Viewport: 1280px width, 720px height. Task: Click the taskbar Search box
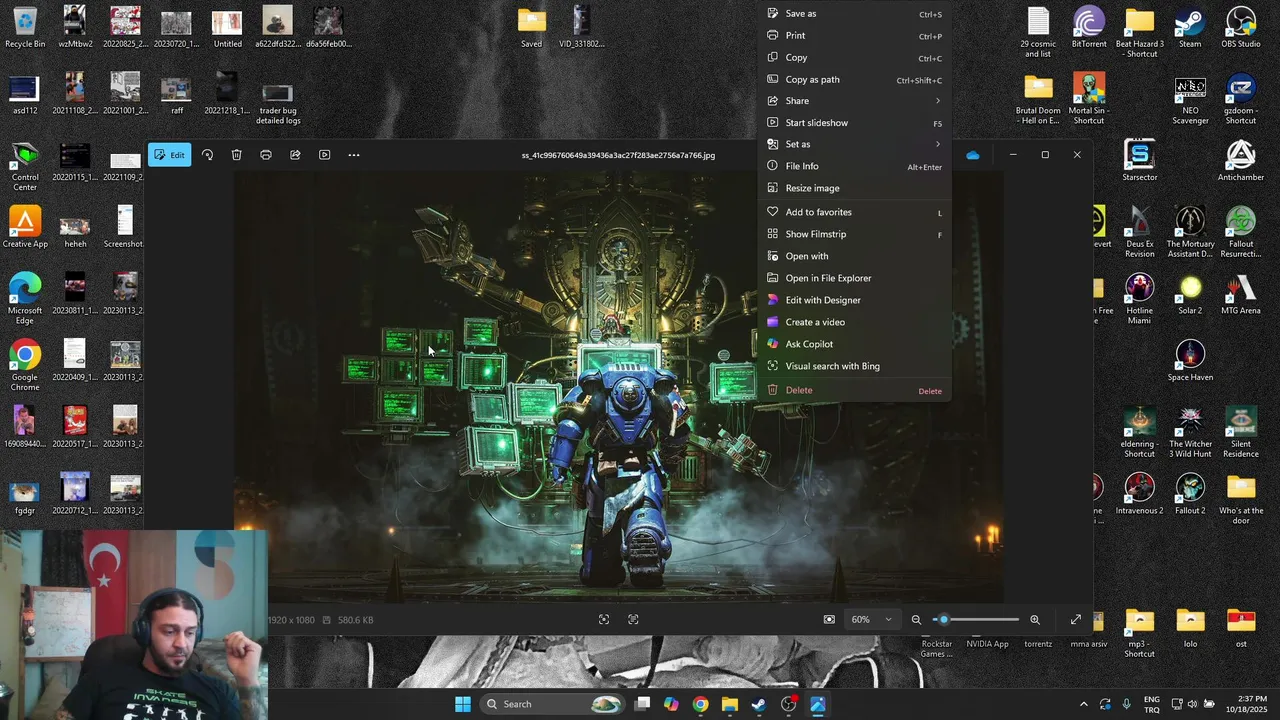[553, 704]
